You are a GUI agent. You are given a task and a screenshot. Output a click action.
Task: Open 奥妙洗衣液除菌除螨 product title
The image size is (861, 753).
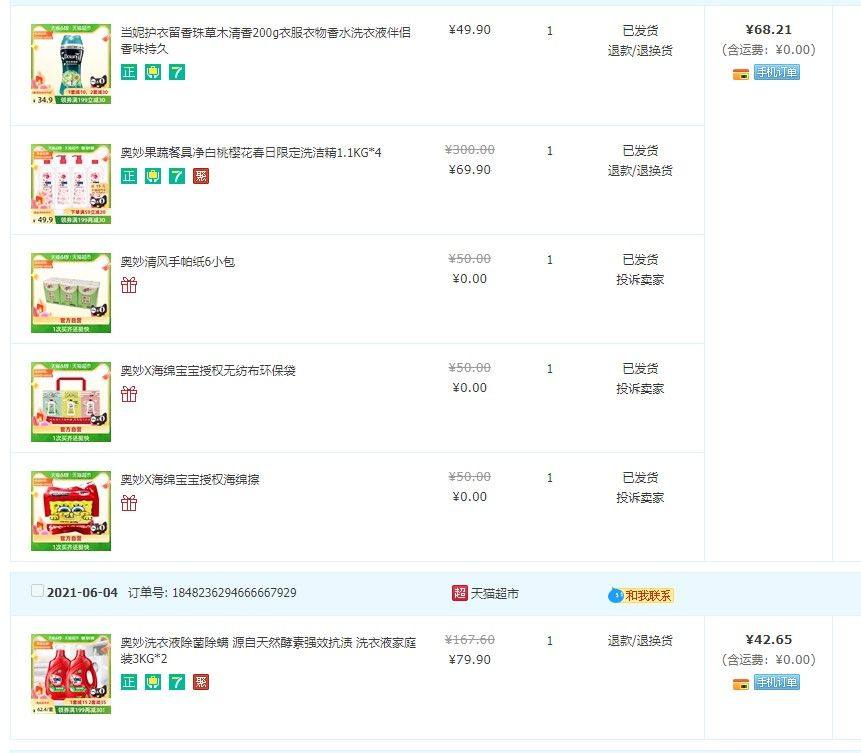tap(269, 650)
